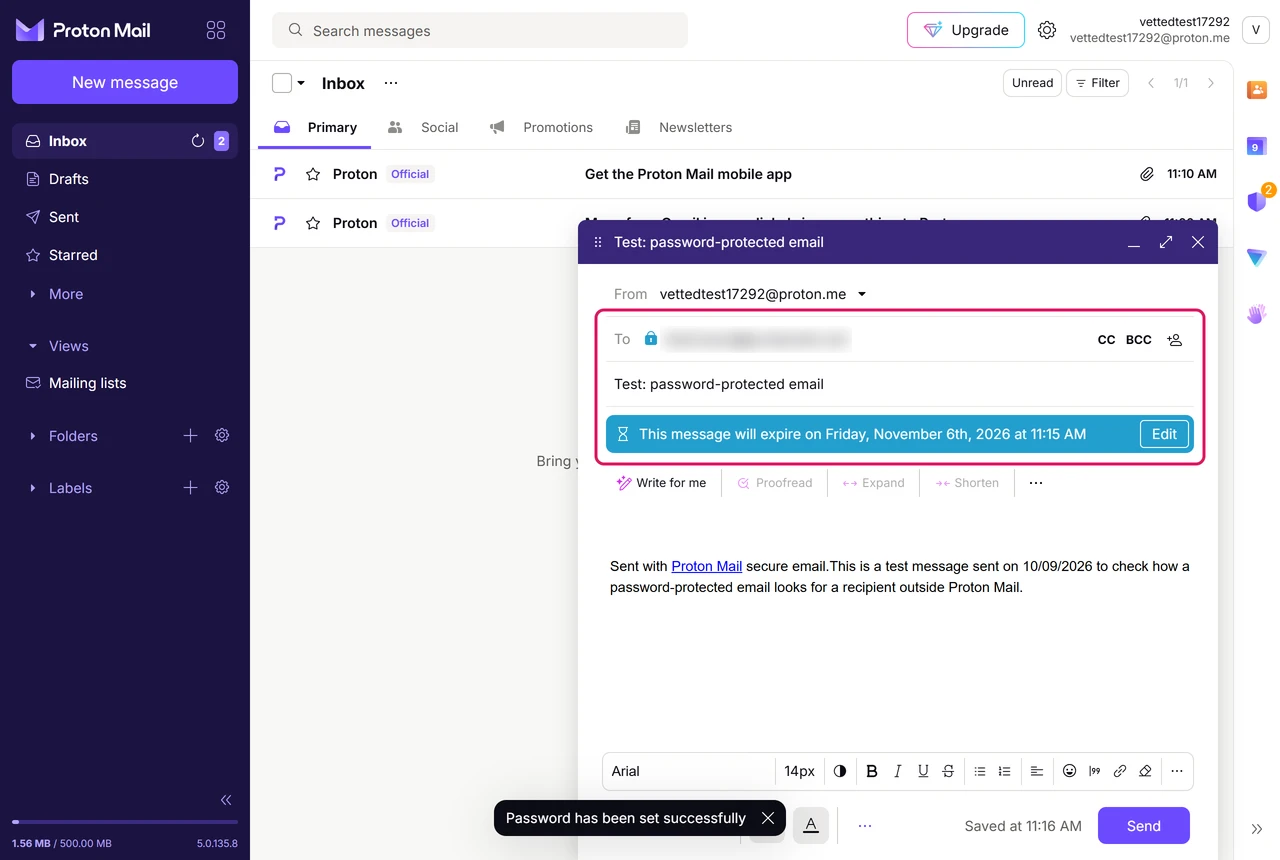This screenshot has height=860, width=1280.
Task: Switch to the Newsletters tab
Action: (679, 127)
